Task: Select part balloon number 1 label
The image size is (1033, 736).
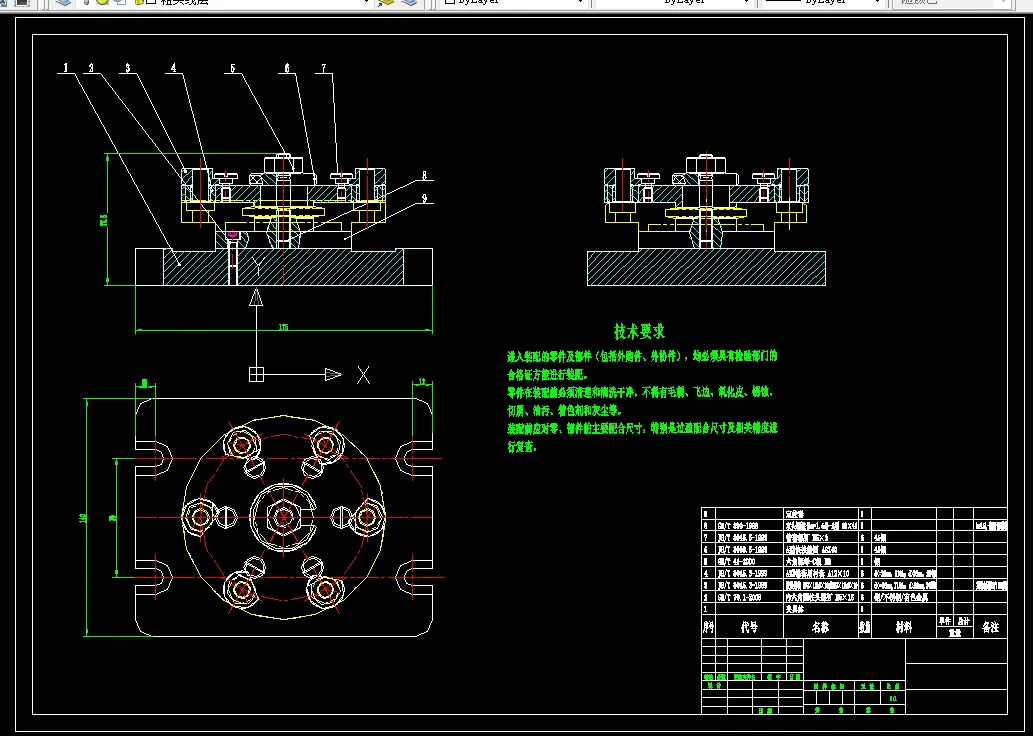Action: click(x=66, y=69)
